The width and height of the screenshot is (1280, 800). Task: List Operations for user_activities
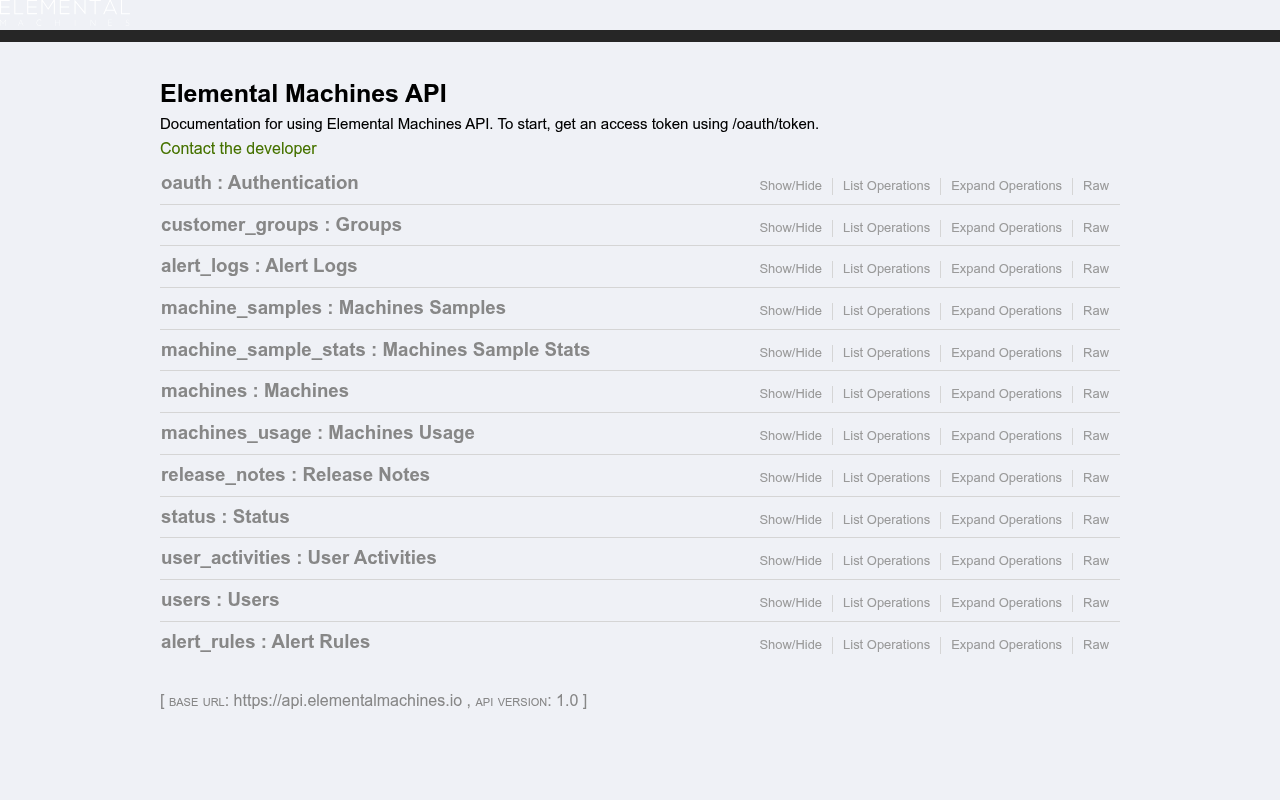[886, 561]
